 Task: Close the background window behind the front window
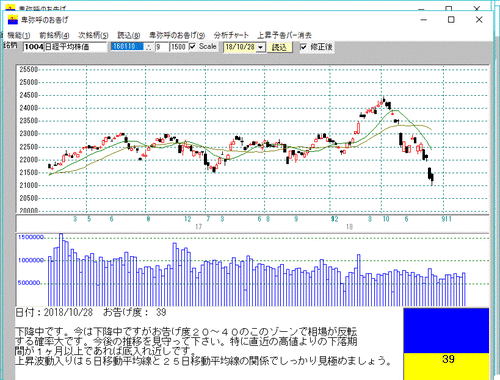point(477,8)
